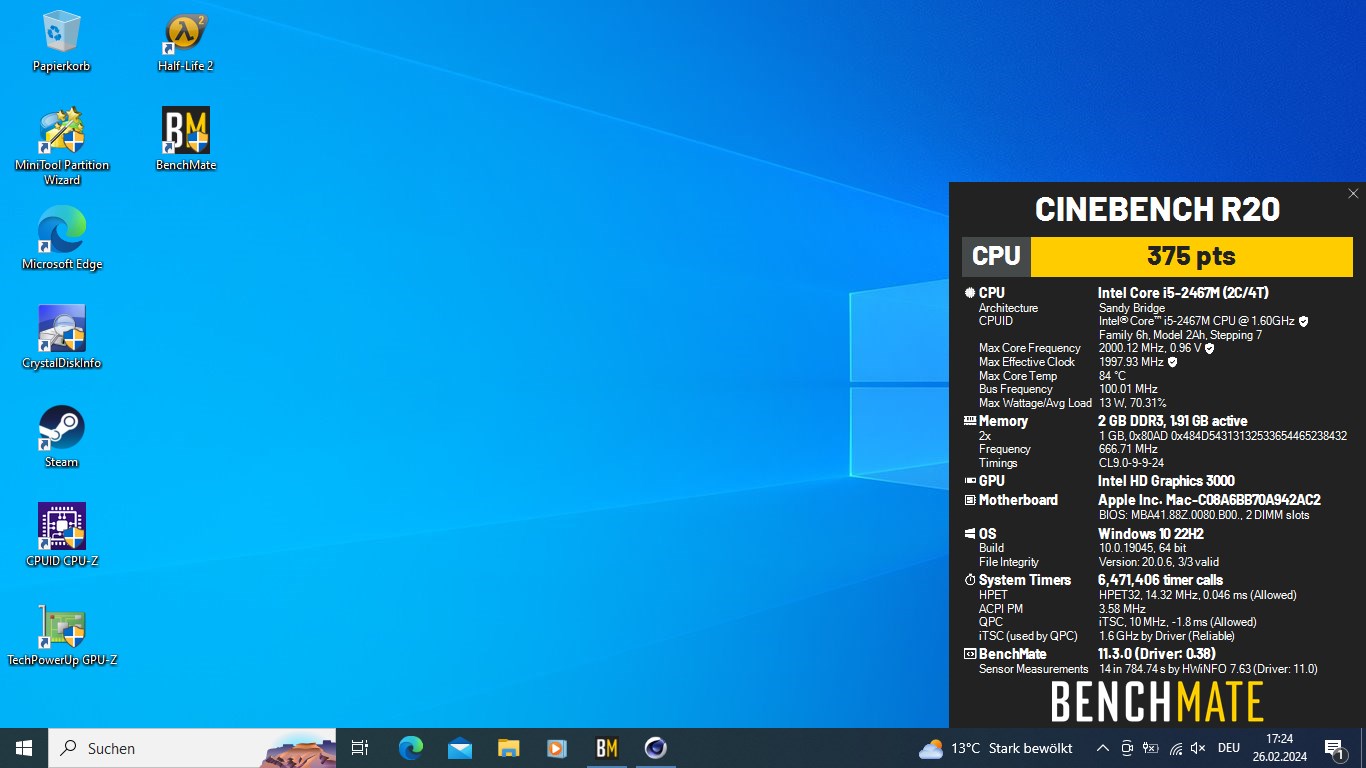Click the Sensor Measurements HWiNFO 7.63 line
The image size is (1366, 768).
click(x=1208, y=669)
